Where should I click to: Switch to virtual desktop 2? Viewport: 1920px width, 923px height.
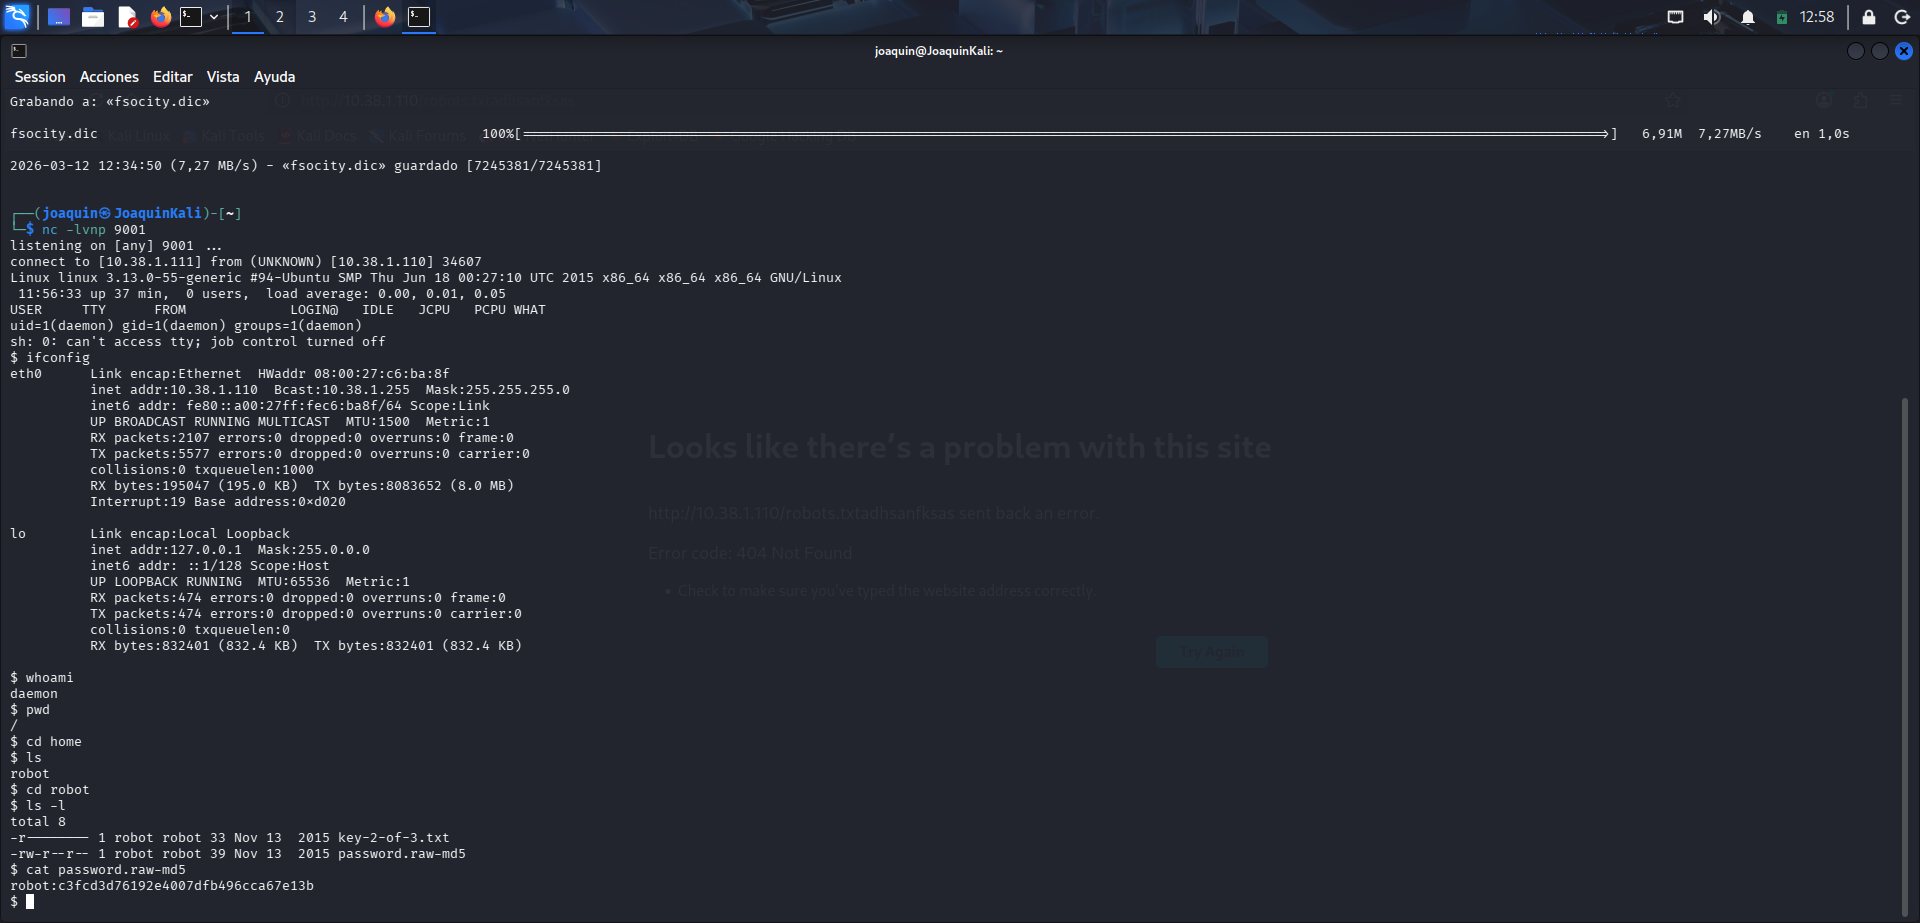(279, 16)
